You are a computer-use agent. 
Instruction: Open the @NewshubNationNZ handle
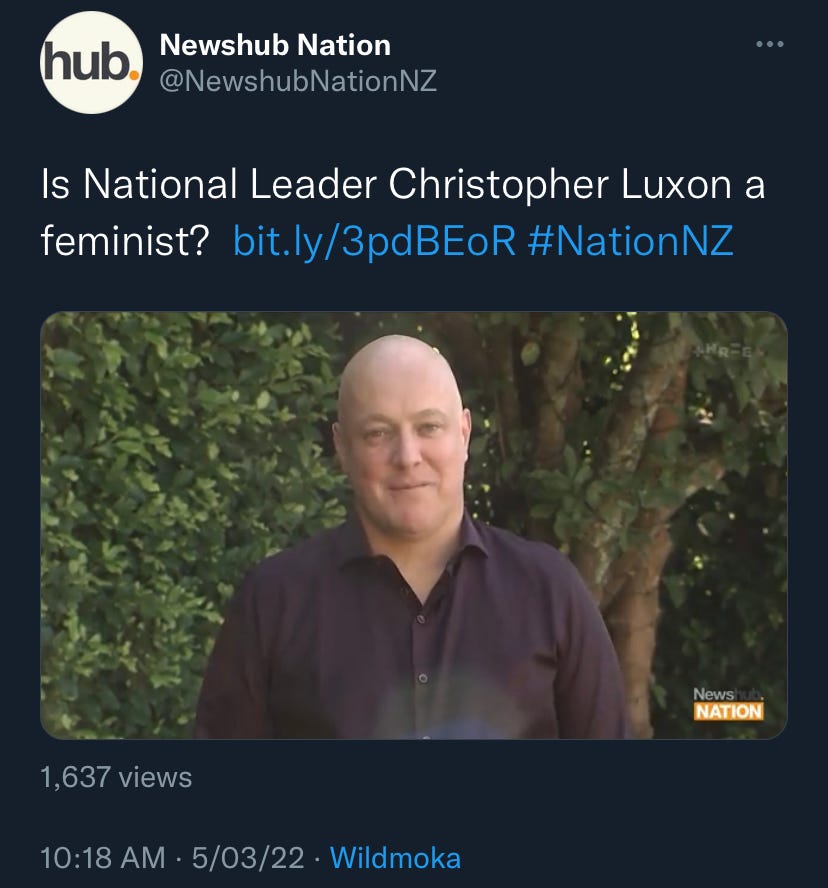pos(298,81)
